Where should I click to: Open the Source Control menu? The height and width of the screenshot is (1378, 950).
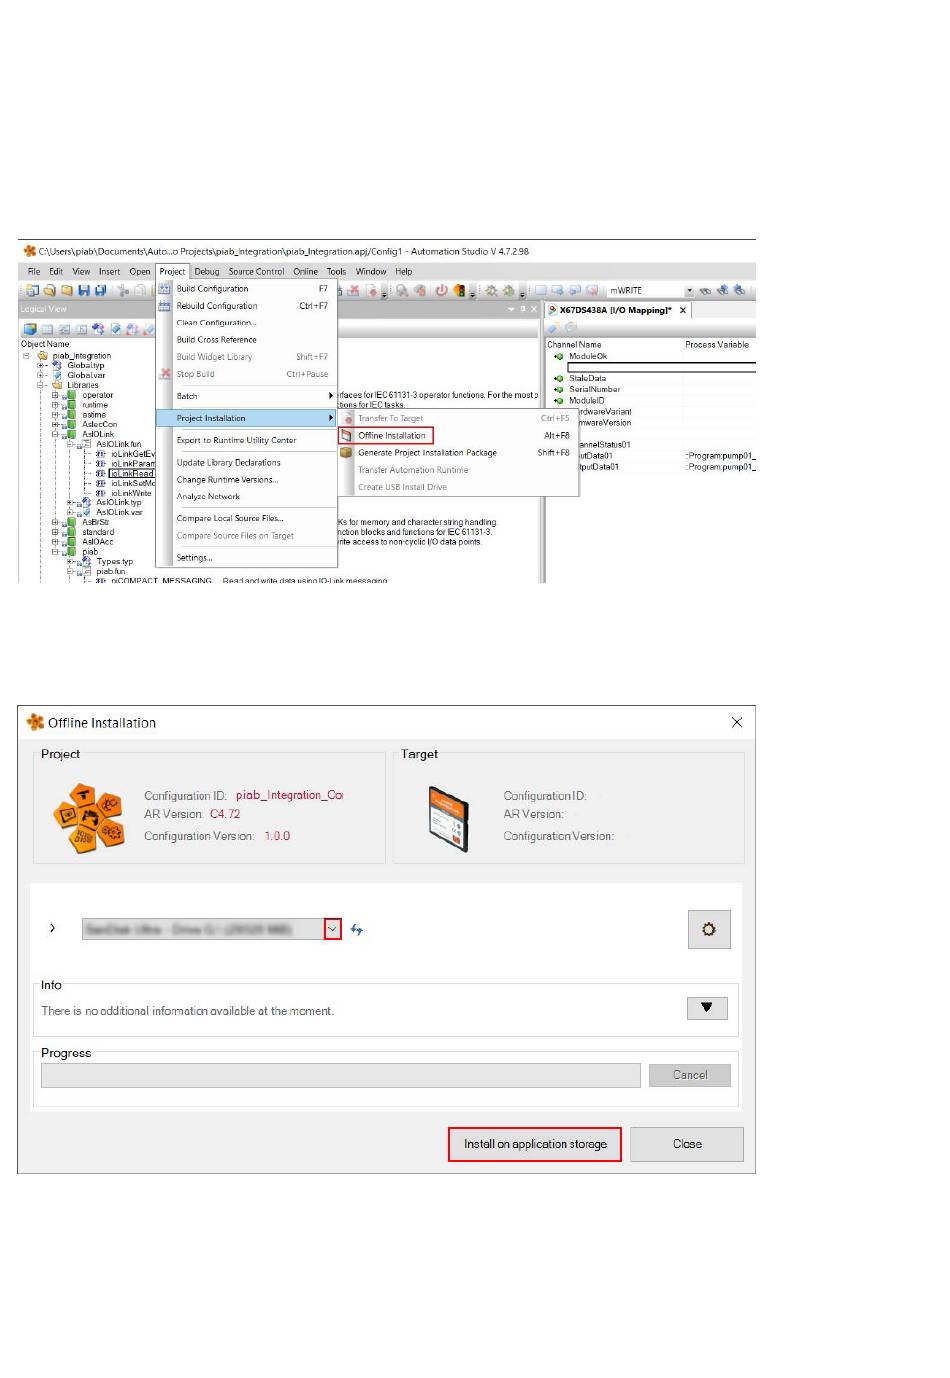coord(256,271)
